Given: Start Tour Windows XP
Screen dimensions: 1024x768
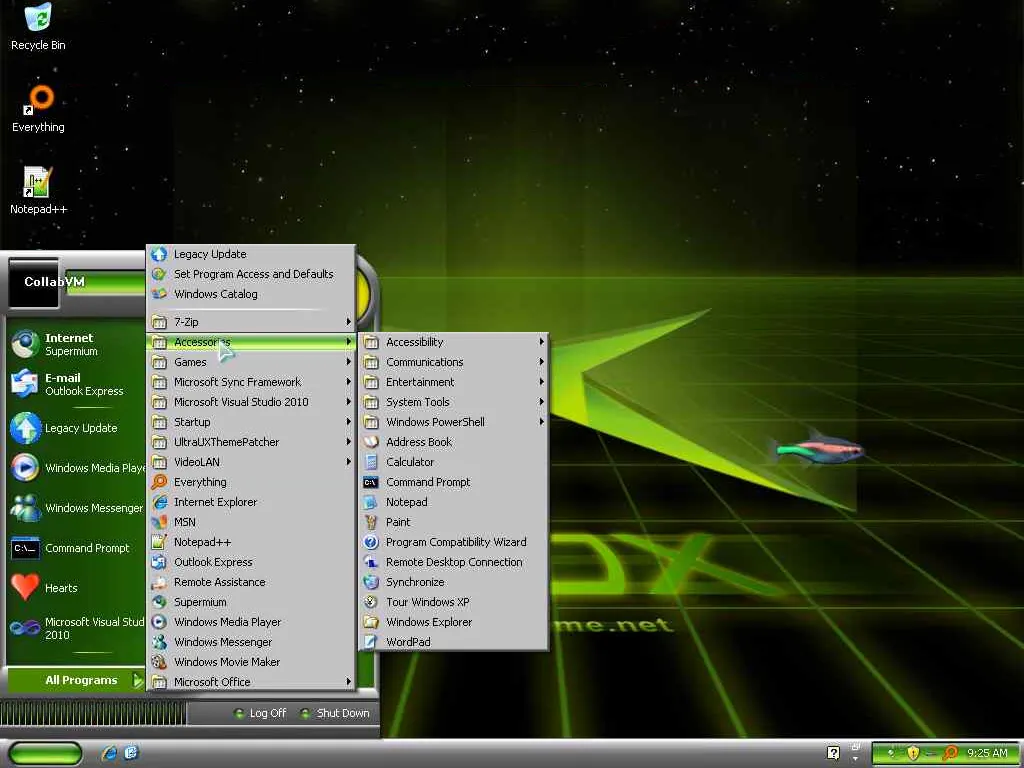Looking at the screenshot, I should (454, 602).
